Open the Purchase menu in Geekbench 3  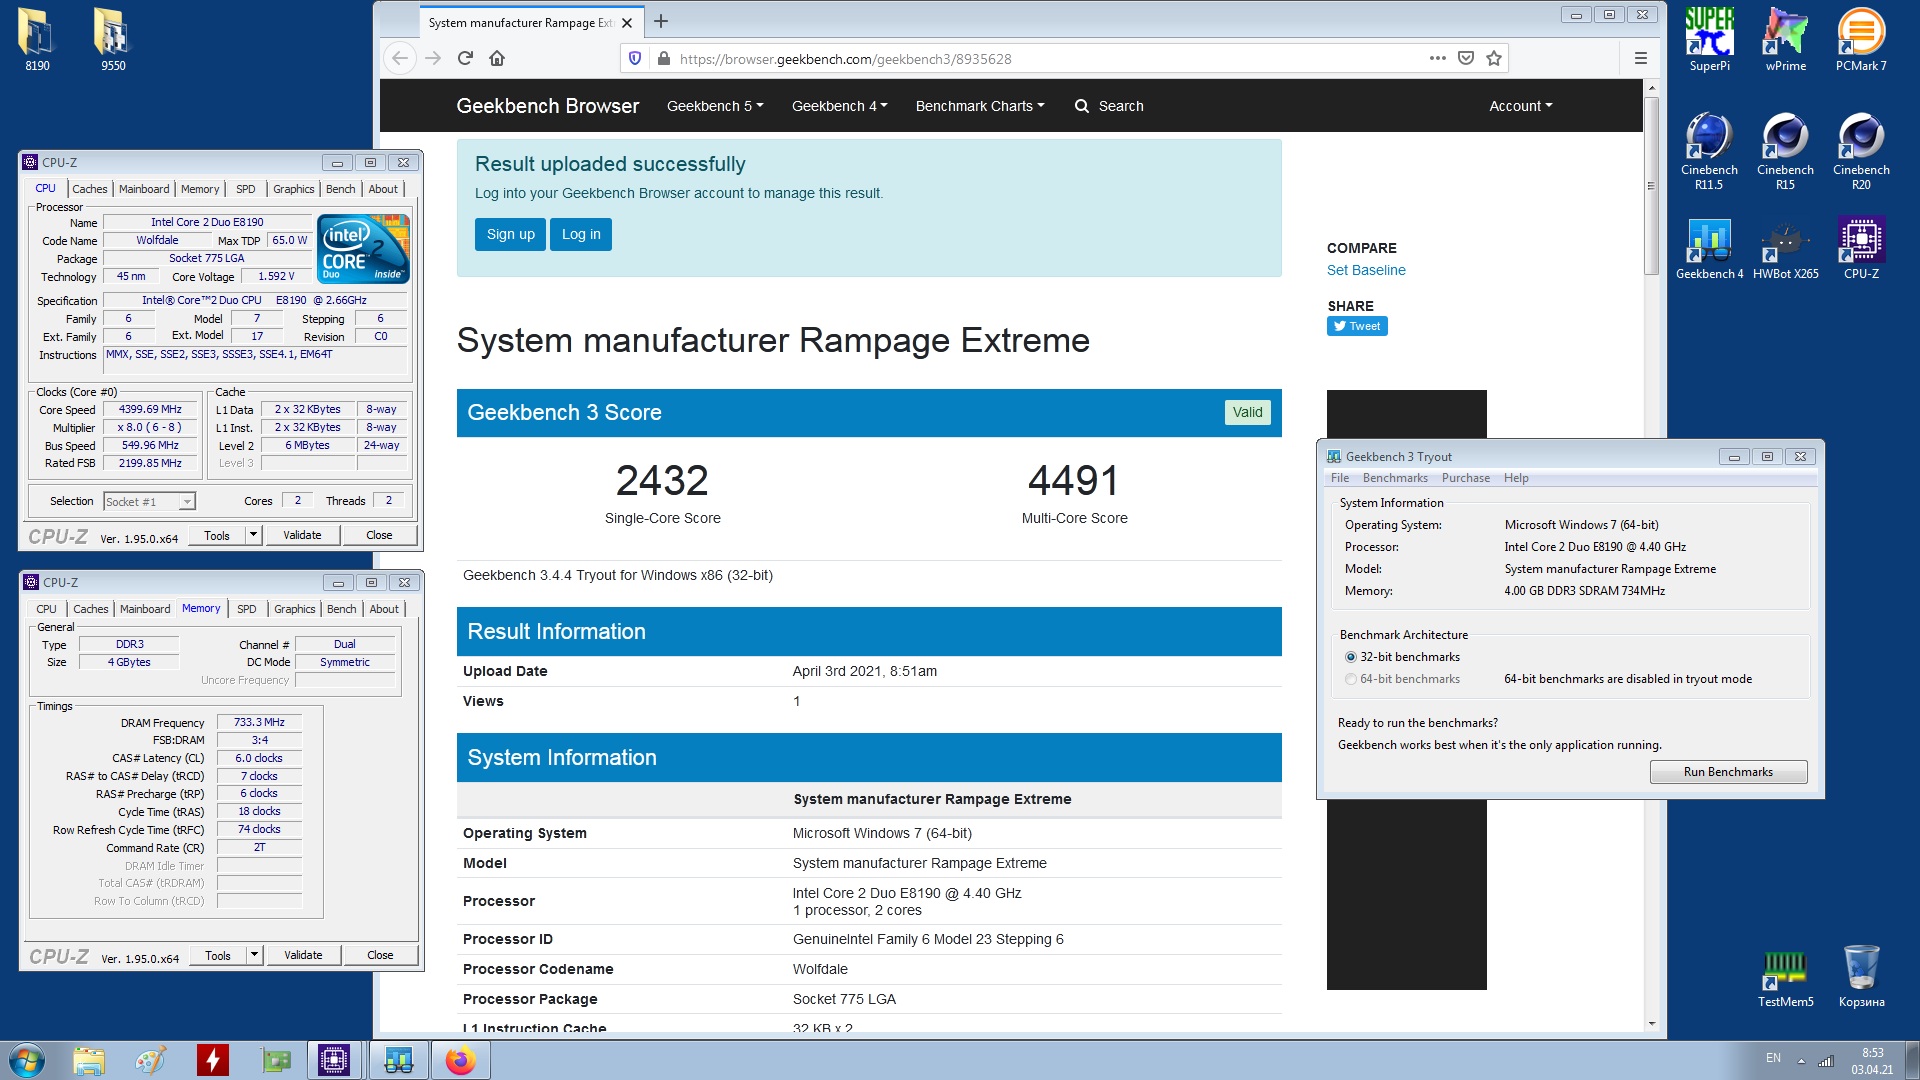point(1466,478)
